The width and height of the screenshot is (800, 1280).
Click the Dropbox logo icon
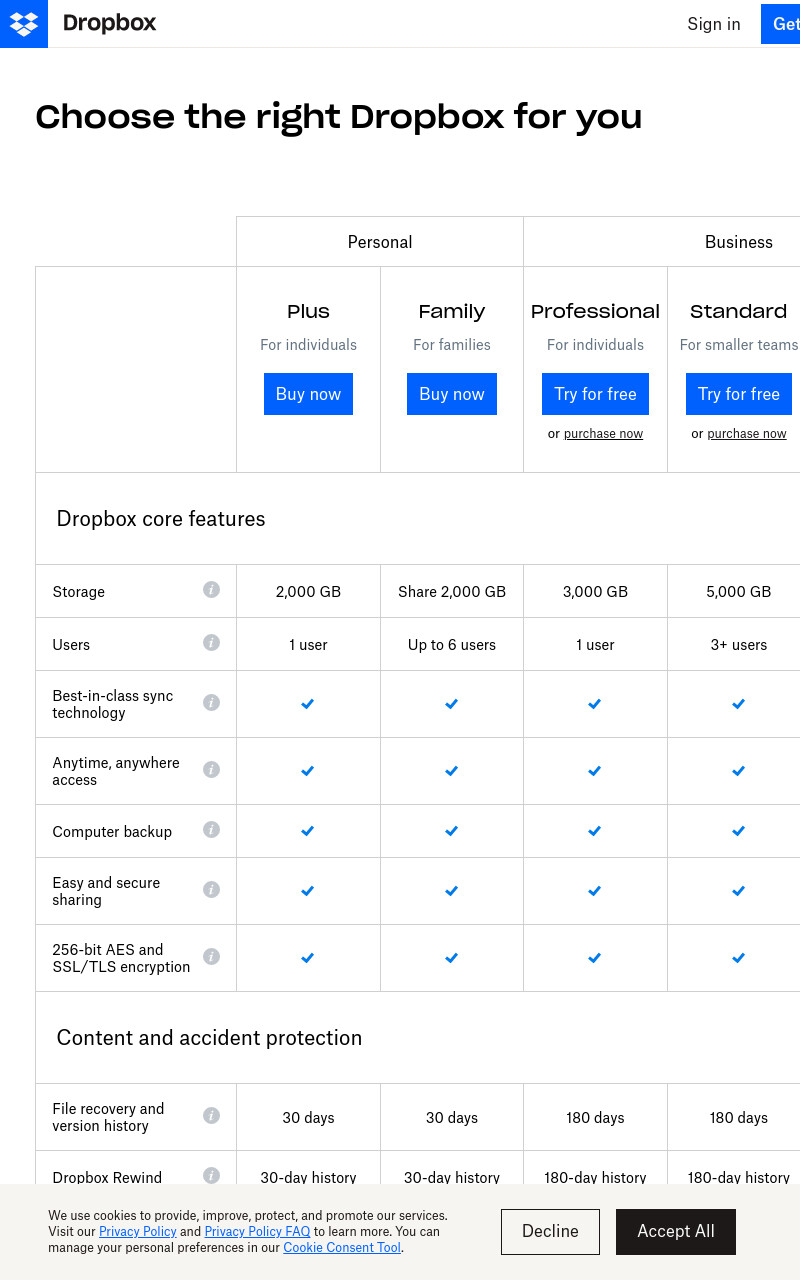24,24
